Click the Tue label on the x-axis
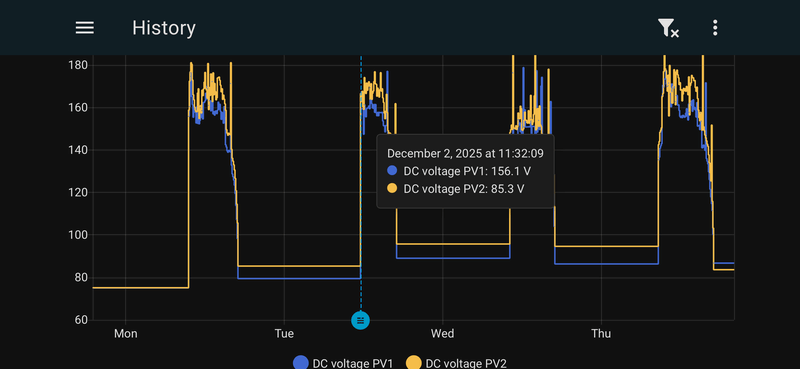Viewport: 800px width, 369px height. pos(284,334)
